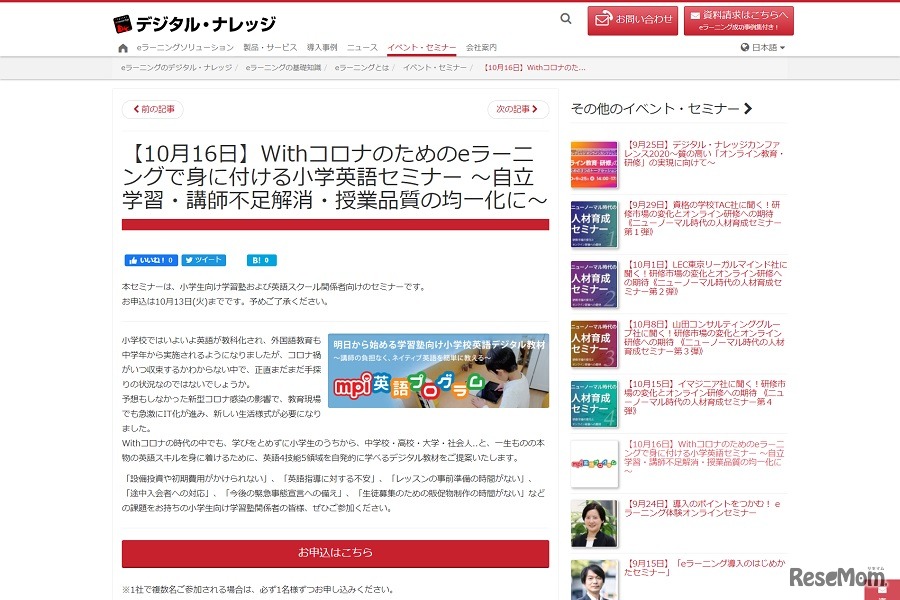
Task: Click the Twitter bird icon on ツイート button
Action: tap(187, 259)
